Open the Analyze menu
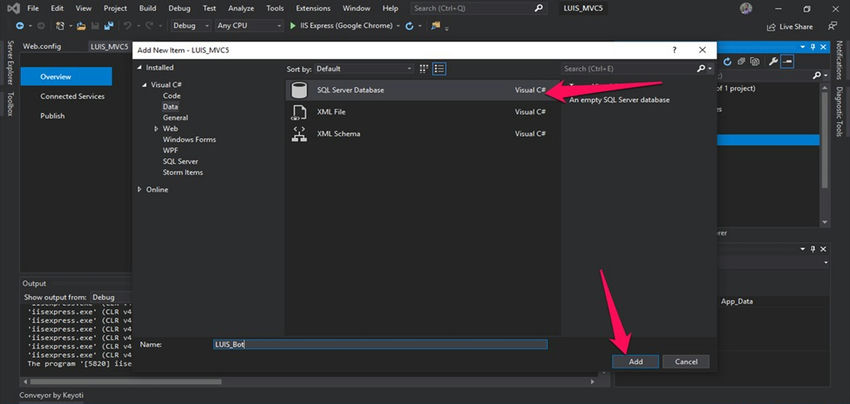This screenshot has width=850, height=404. pyautogui.click(x=241, y=8)
